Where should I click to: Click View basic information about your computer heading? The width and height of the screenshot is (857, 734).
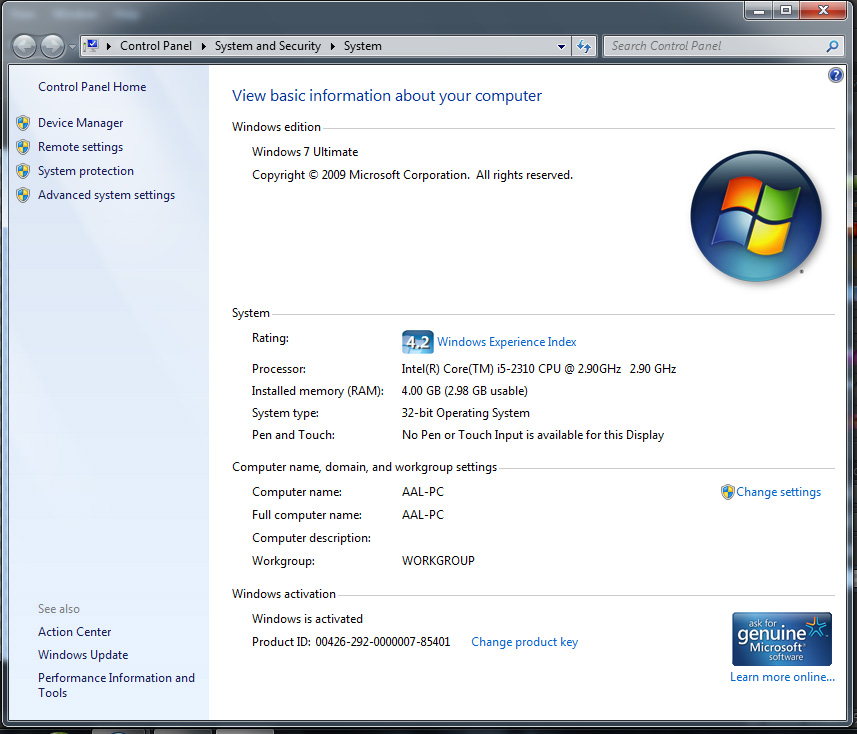click(x=387, y=96)
